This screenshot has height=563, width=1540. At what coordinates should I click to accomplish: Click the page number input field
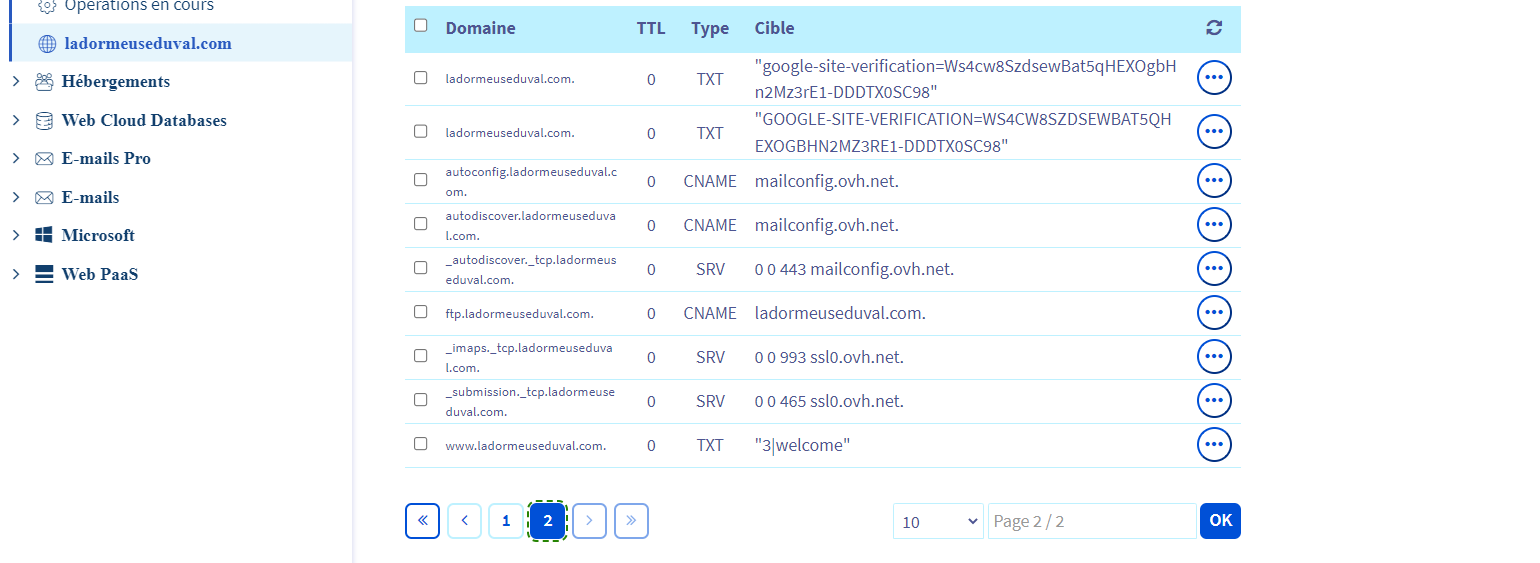1091,522
